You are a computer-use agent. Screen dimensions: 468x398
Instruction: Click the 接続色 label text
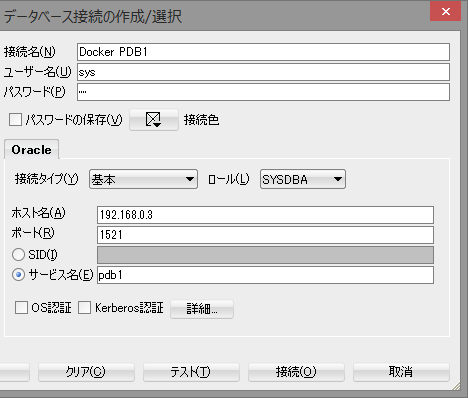click(202, 120)
